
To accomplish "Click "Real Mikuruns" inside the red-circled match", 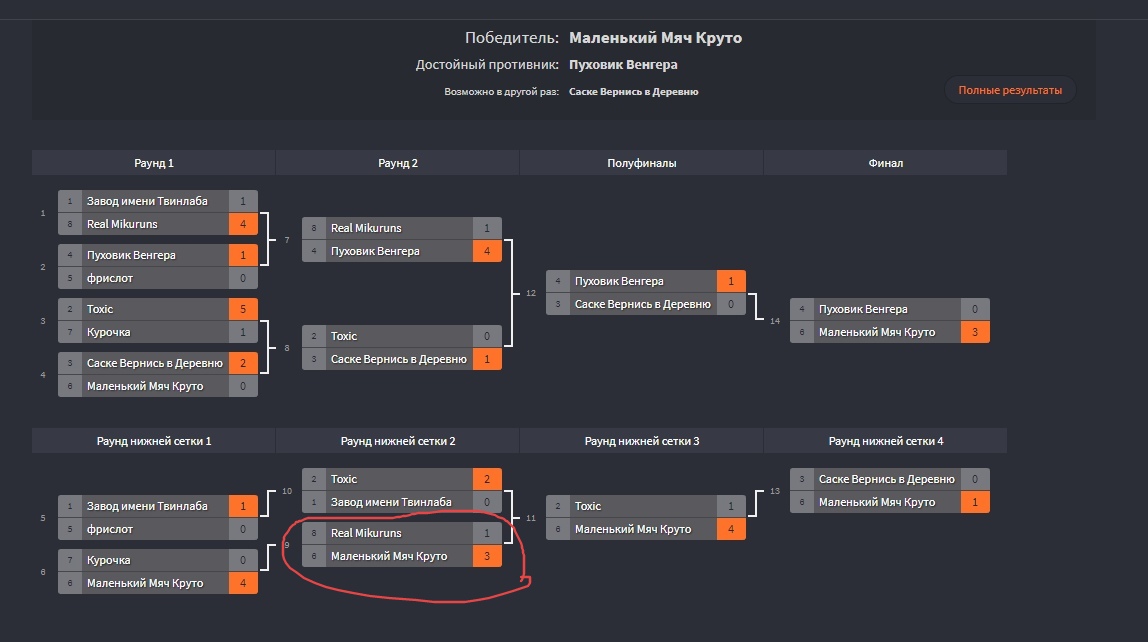I will tap(366, 533).
